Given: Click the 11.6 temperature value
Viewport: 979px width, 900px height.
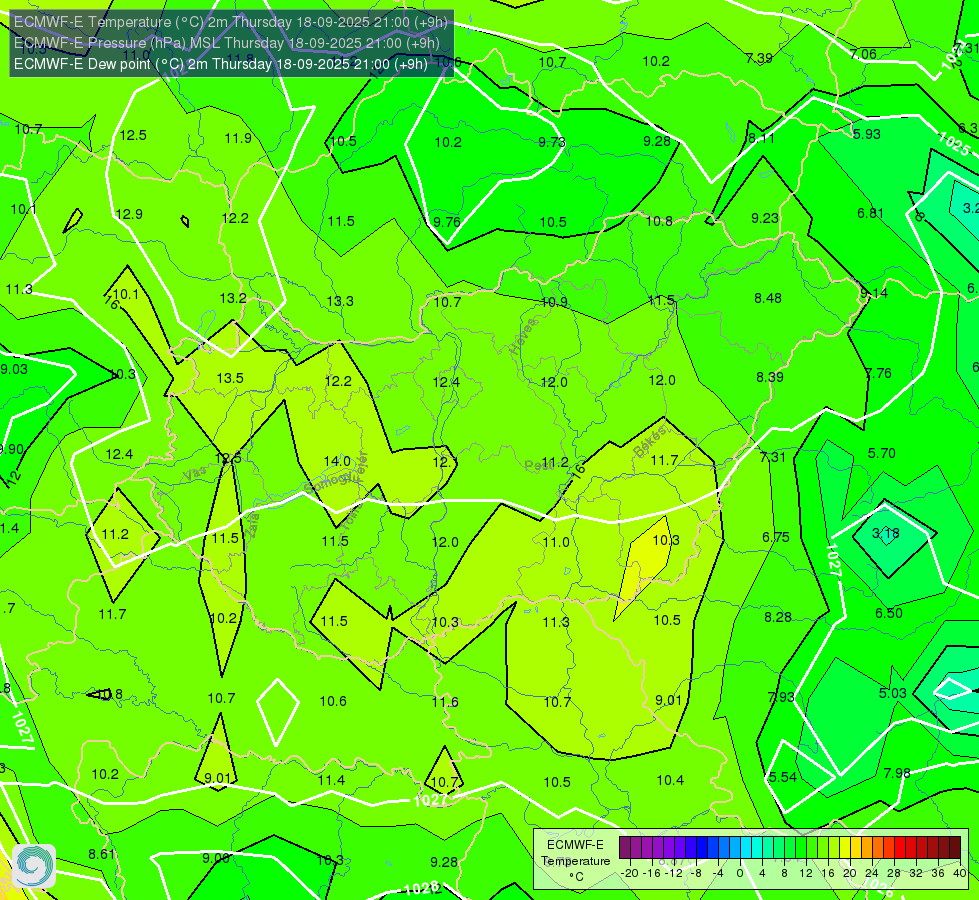Looking at the screenshot, I should [445, 702].
